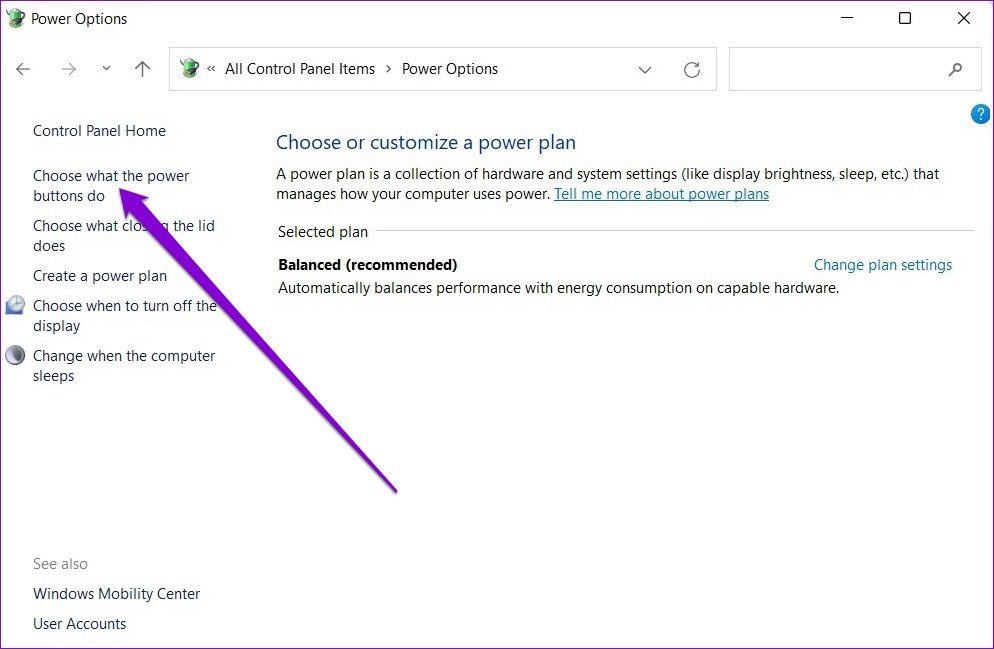
Task: Click Create a power plan
Action: (100, 276)
